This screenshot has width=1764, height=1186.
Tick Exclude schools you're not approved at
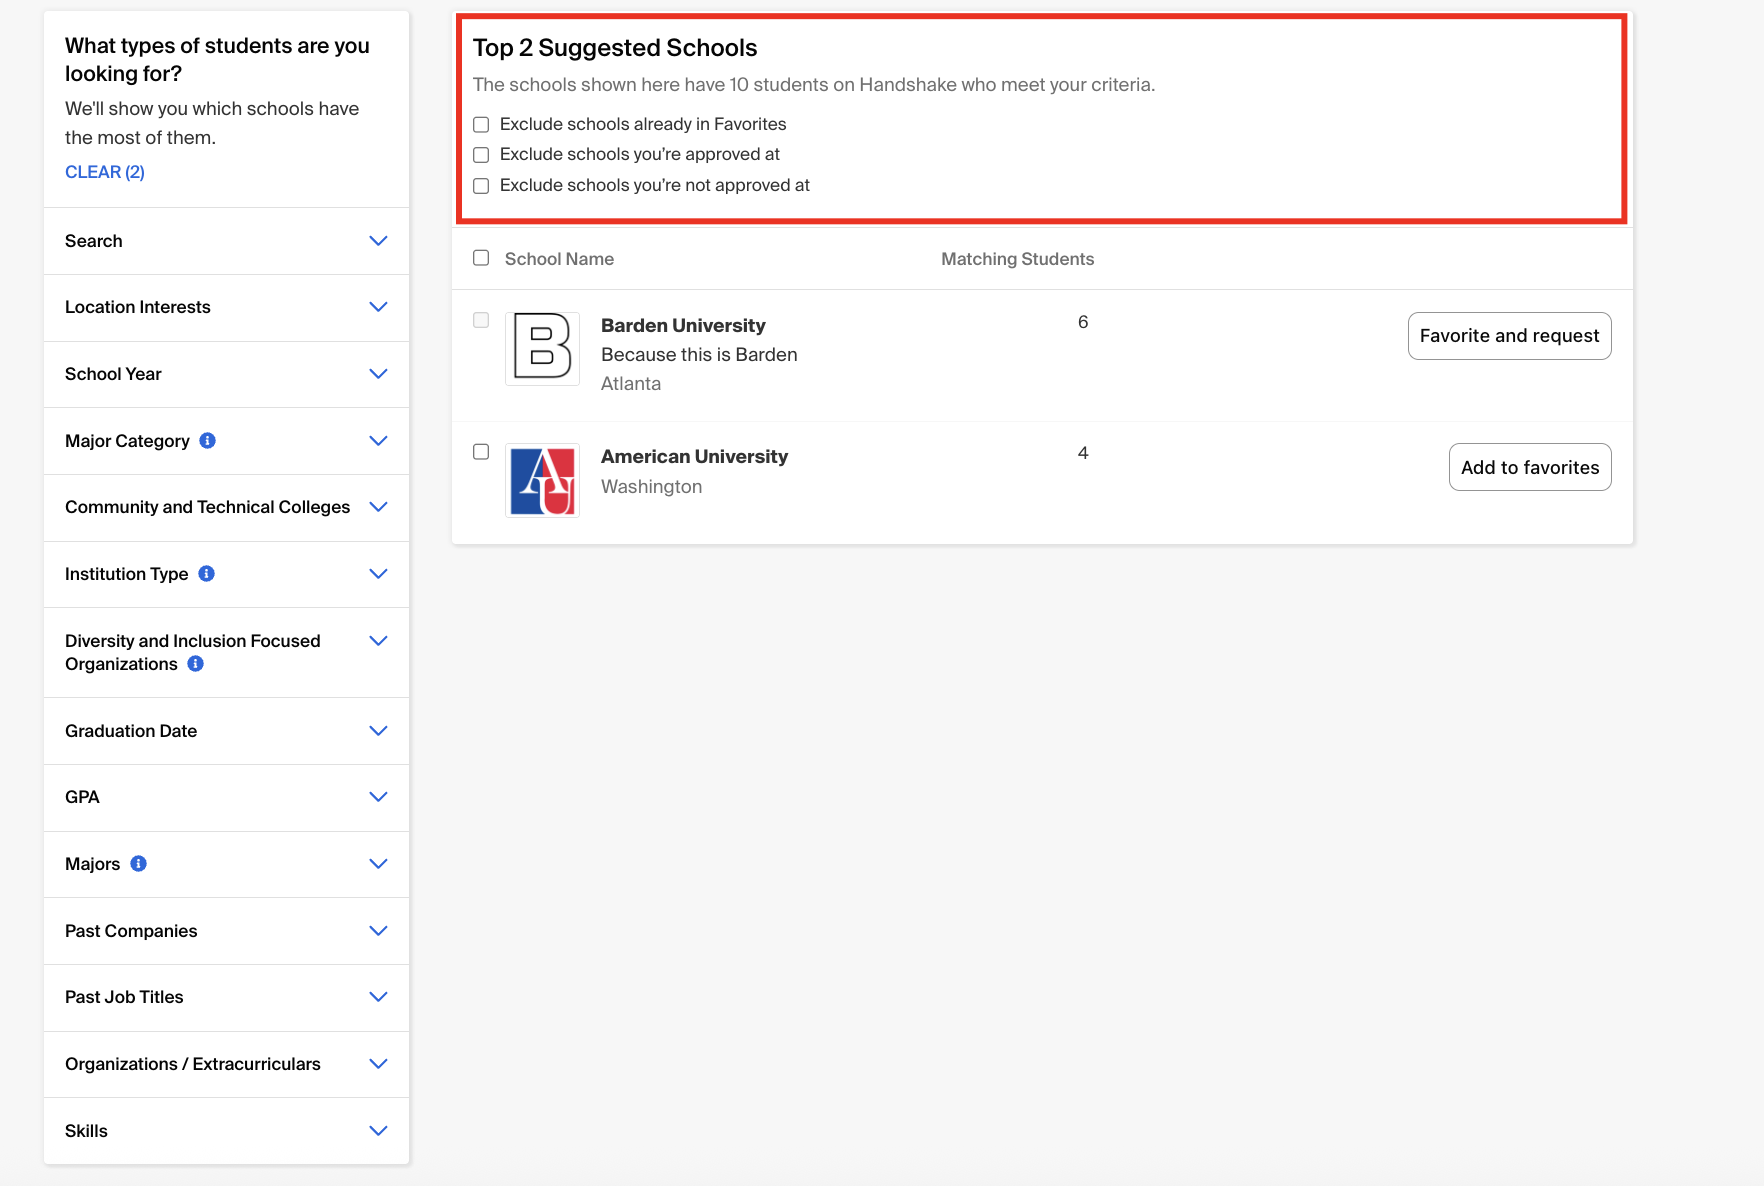click(x=481, y=186)
